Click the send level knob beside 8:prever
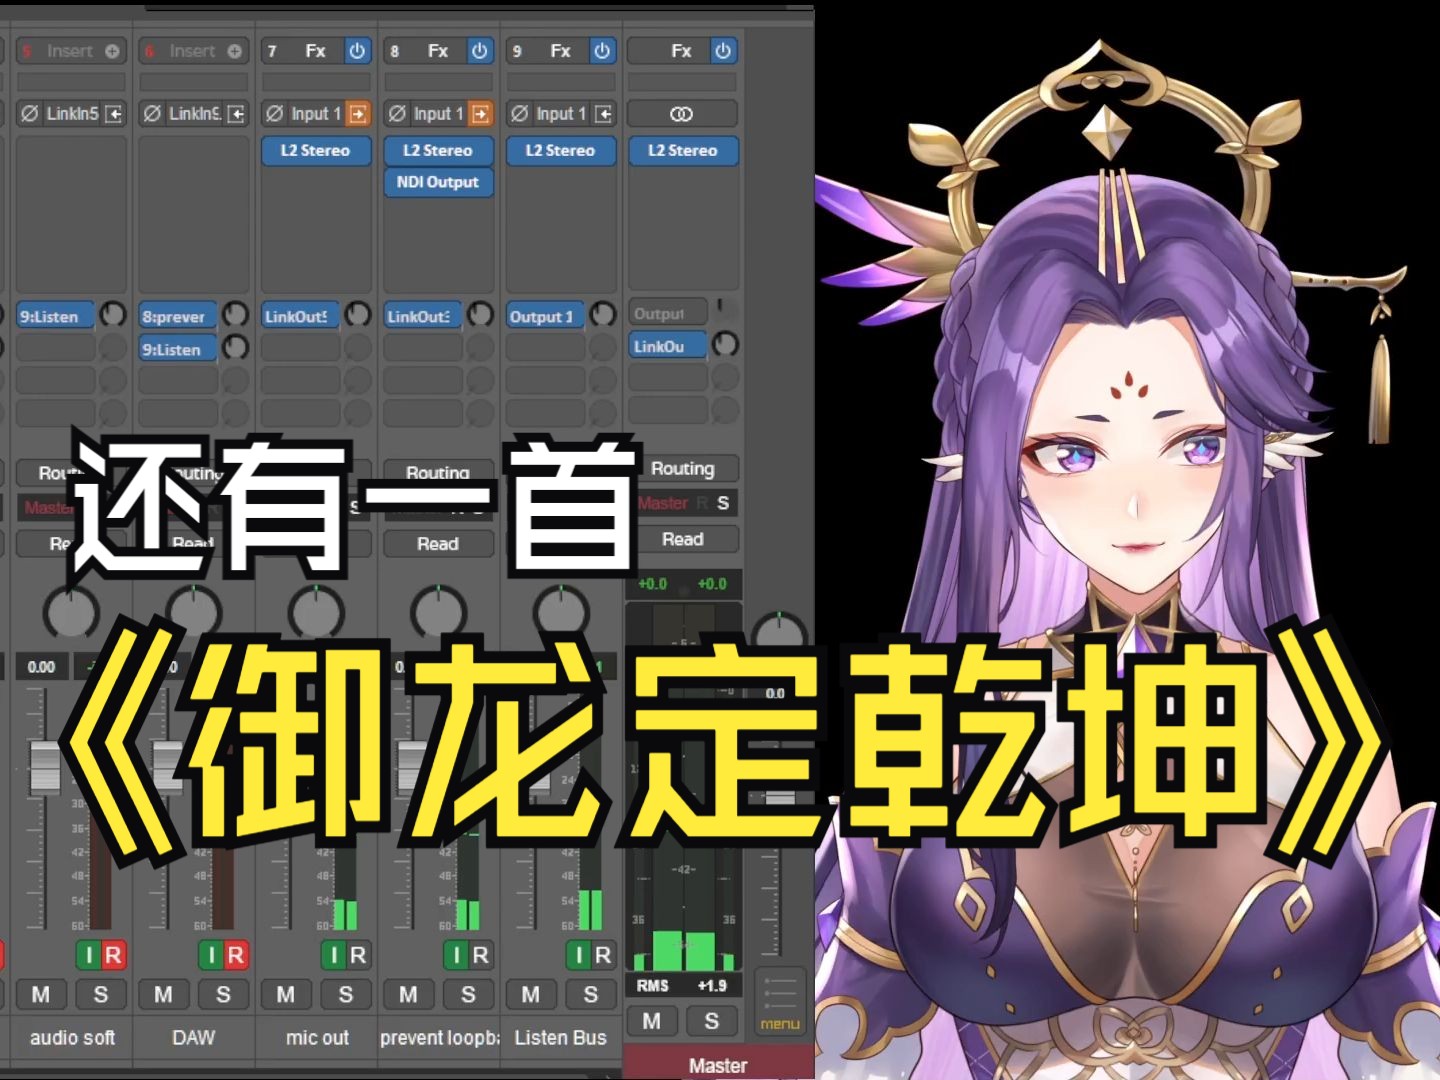Viewport: 1440px width, 1080px height. pos(235,315)
